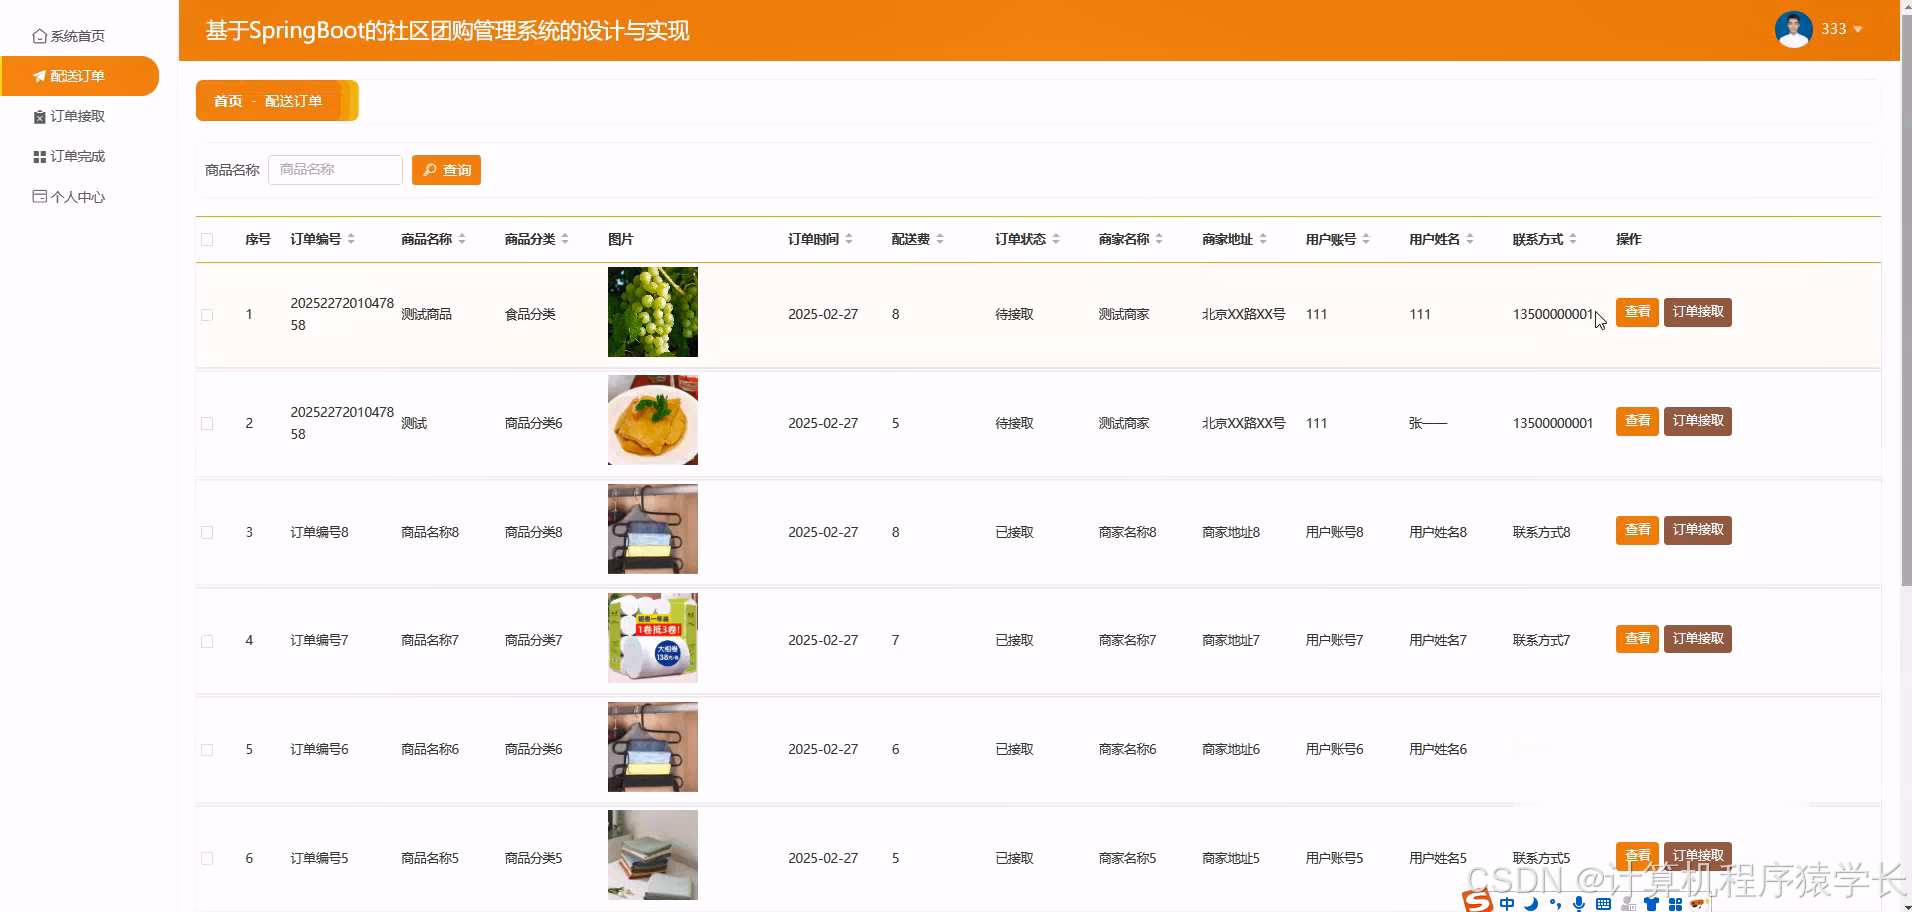Expand the 333 user dropdown arrow
1912x912 pixels.
tap(1858, 30)
